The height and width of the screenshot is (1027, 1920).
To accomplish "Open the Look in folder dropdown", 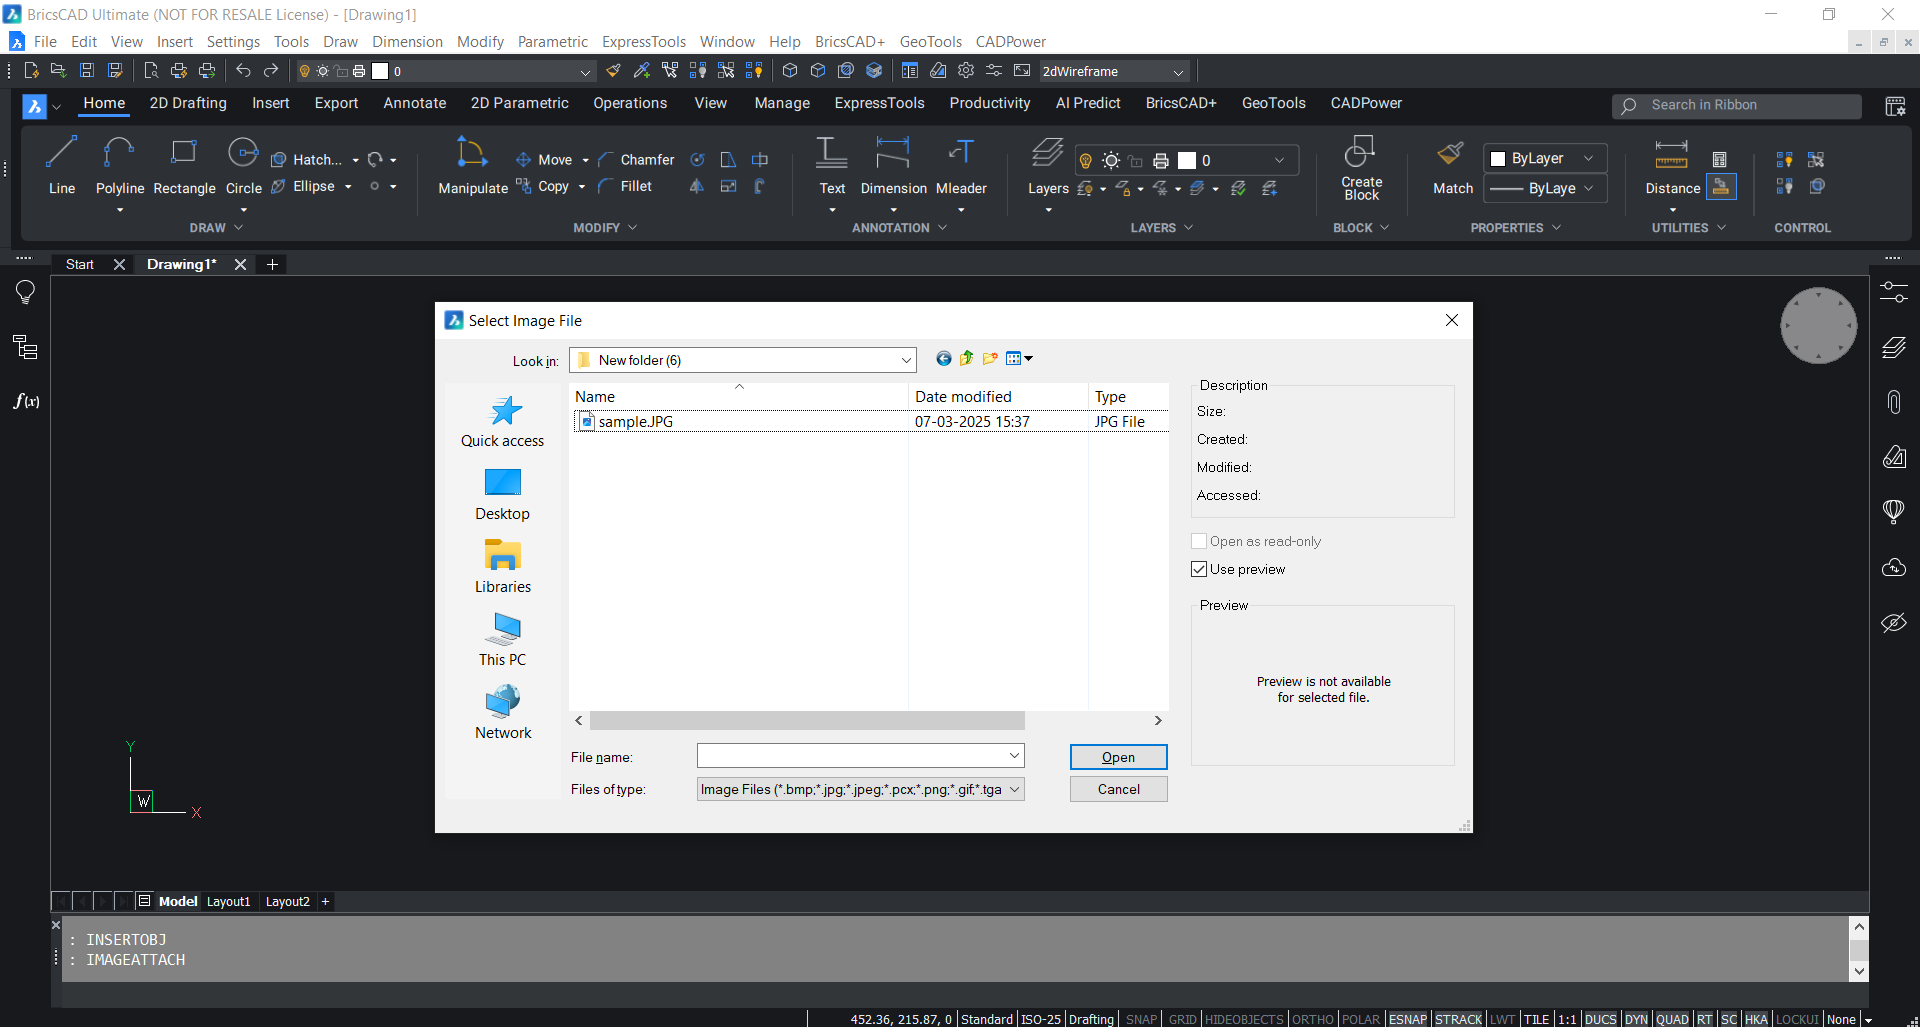I will 905,360.
